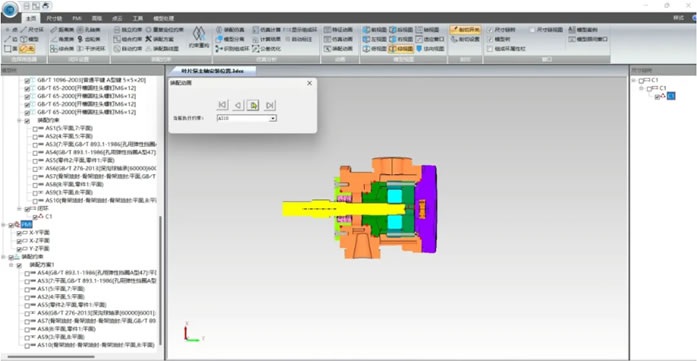Toggle the 模型树 checkbox in the ribbon
This screenshot has height=361, width=697.
pos(490,39)
